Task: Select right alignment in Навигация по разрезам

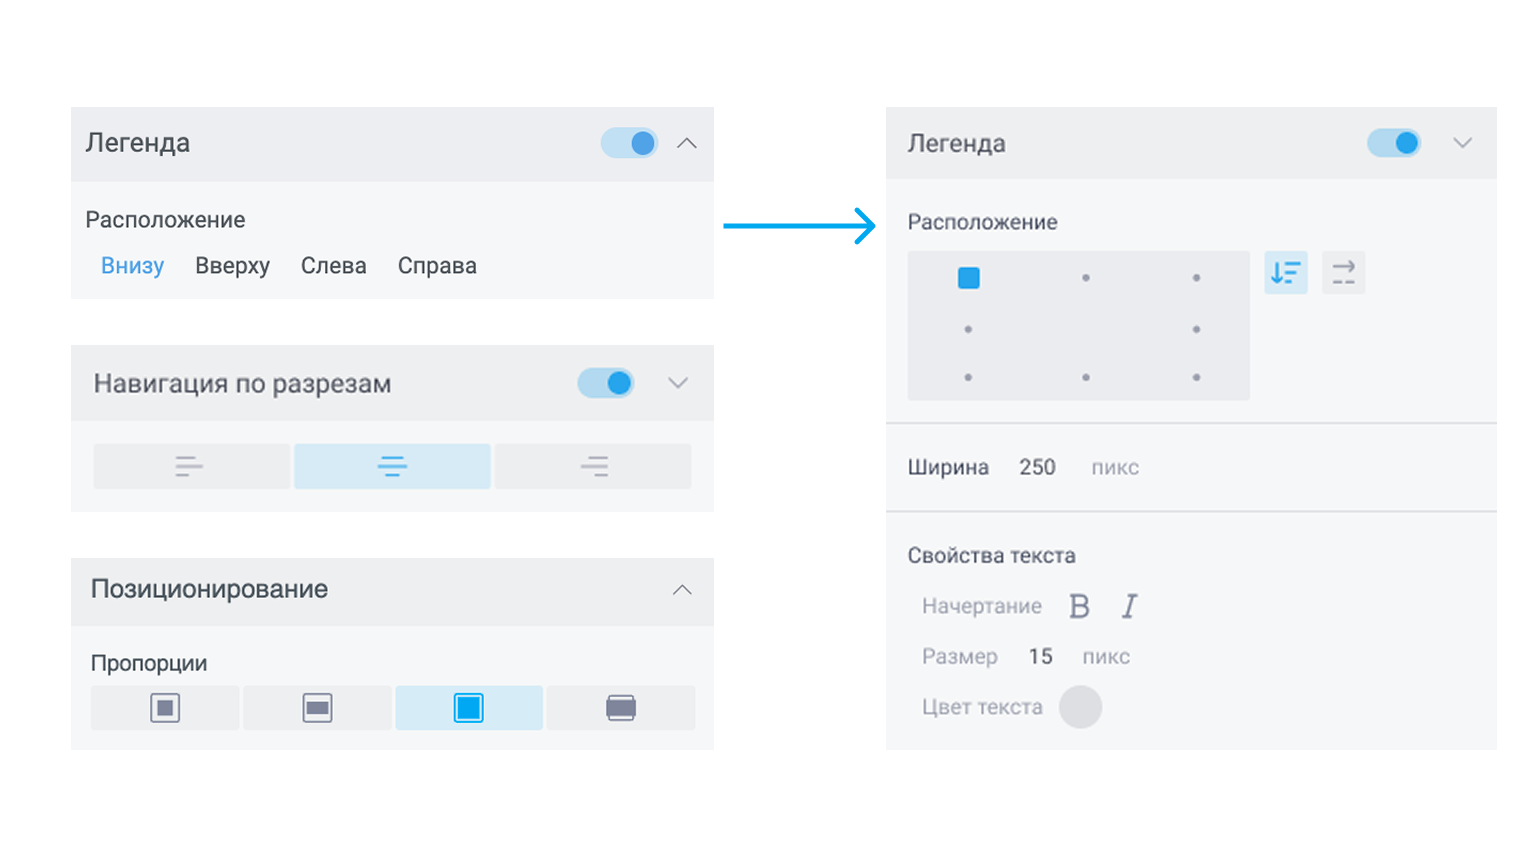Action: click(593, 466)
